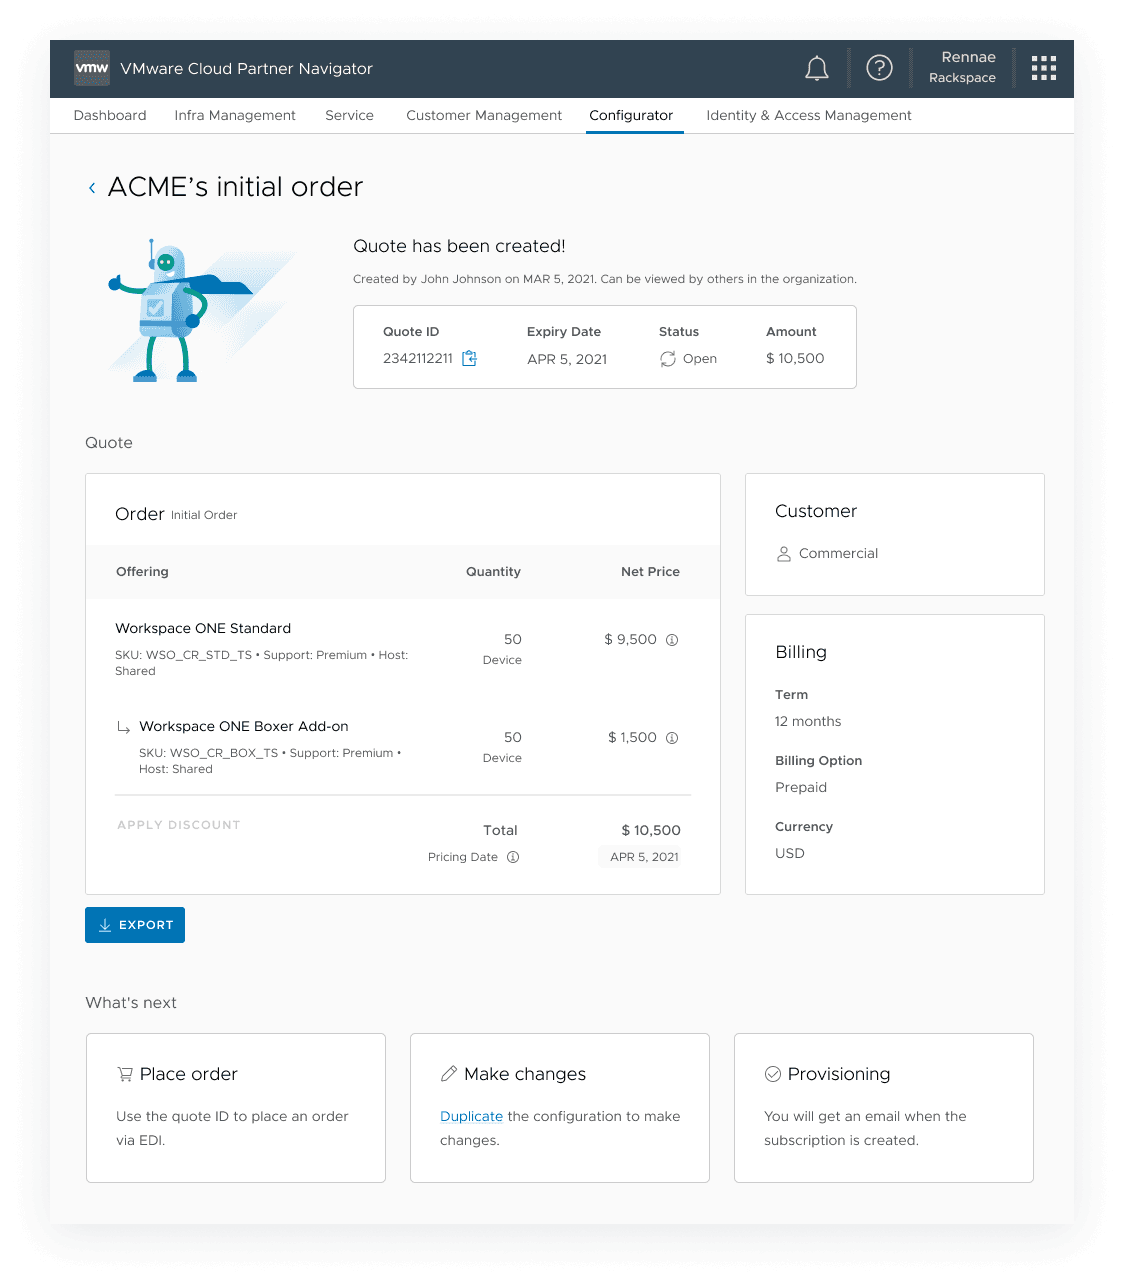This screenshot has width=1124, height=1284.
Task: Click the Total $ 10,500 value
Action: 651,830
